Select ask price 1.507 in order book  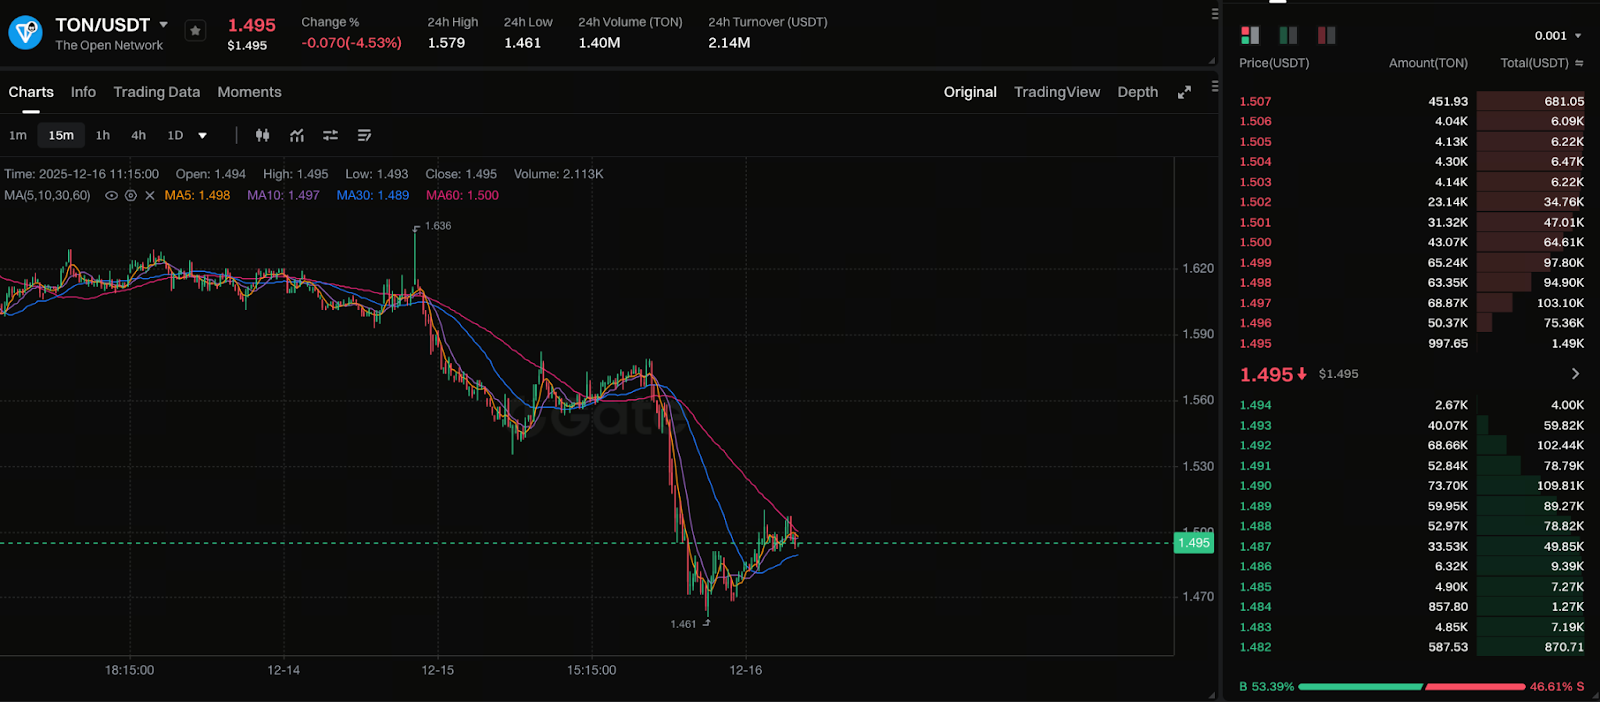click(x=1255, y=102)
